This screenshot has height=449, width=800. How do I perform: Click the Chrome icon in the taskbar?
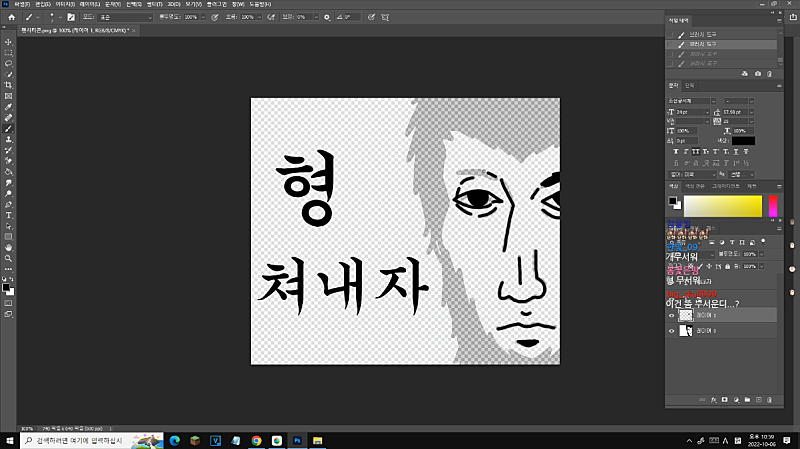point(256,440)
